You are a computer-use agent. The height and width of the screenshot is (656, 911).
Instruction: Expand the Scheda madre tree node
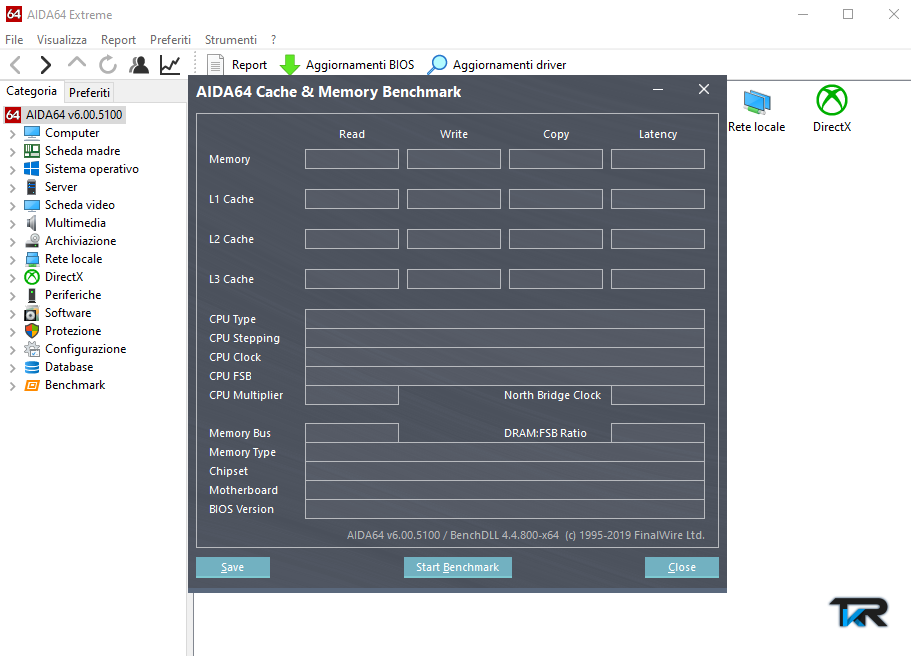tap(13, 152)
